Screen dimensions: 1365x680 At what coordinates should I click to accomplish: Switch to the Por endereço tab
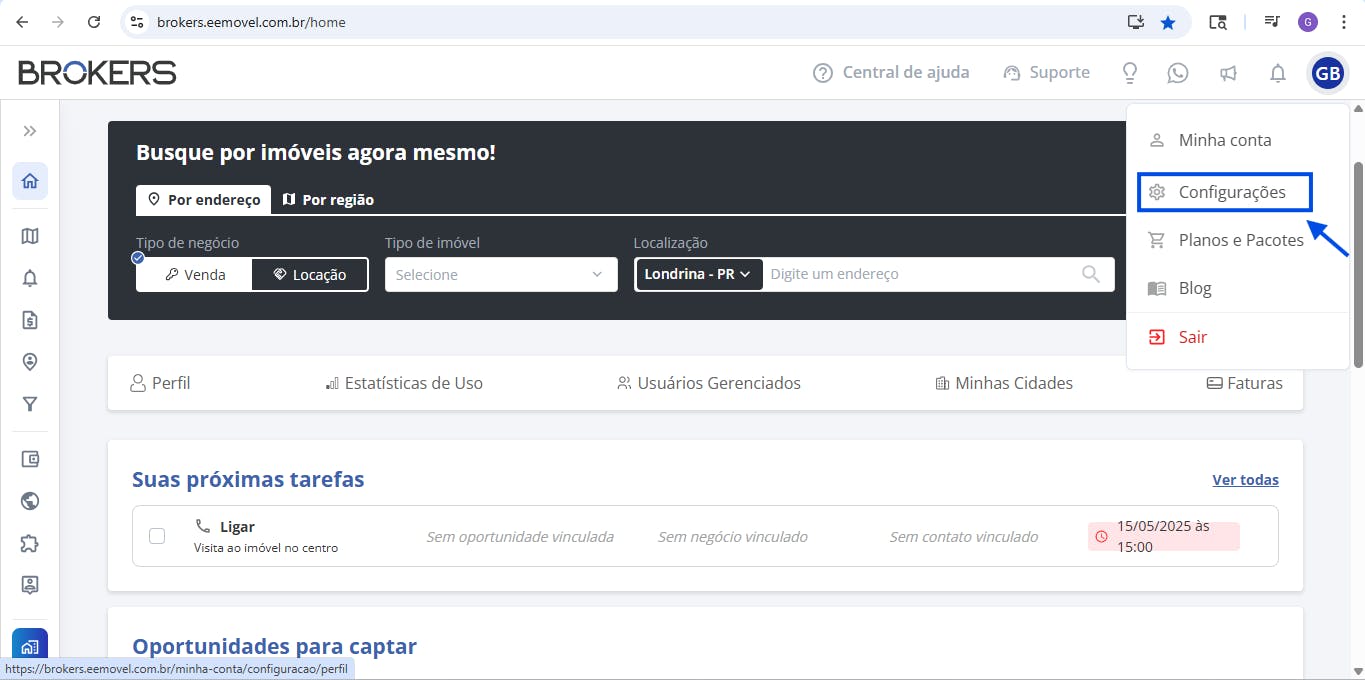(204, 199)
